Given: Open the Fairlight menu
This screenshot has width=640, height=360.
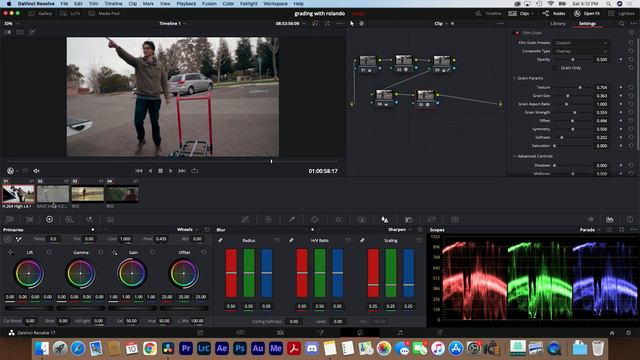Looking at the screenshot, I should pos(249,4).
